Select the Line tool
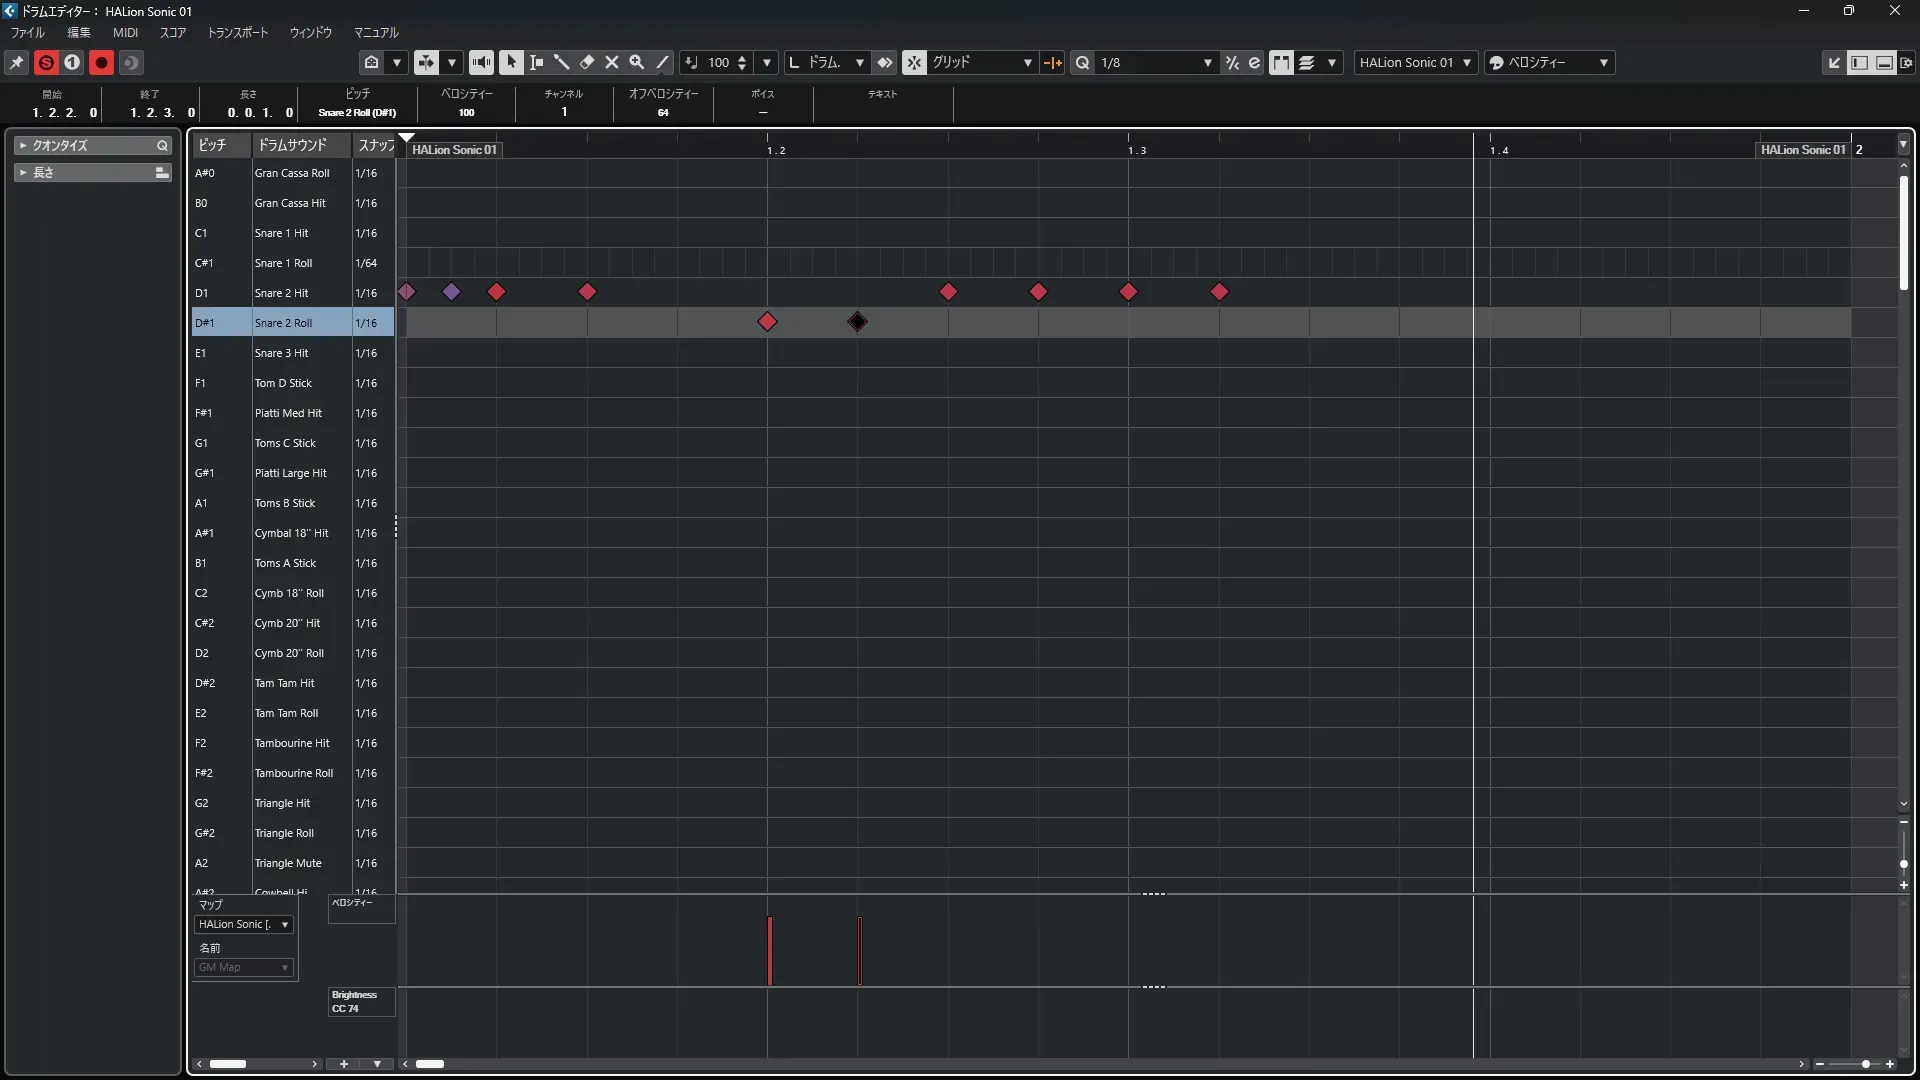This screenshot has width=1920, height=1080. pyautogui.click(x=662, y=62)
